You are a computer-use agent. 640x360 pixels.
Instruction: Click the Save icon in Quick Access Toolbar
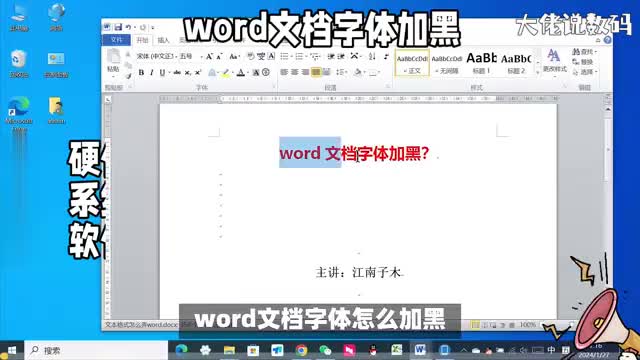coord(118,27)
